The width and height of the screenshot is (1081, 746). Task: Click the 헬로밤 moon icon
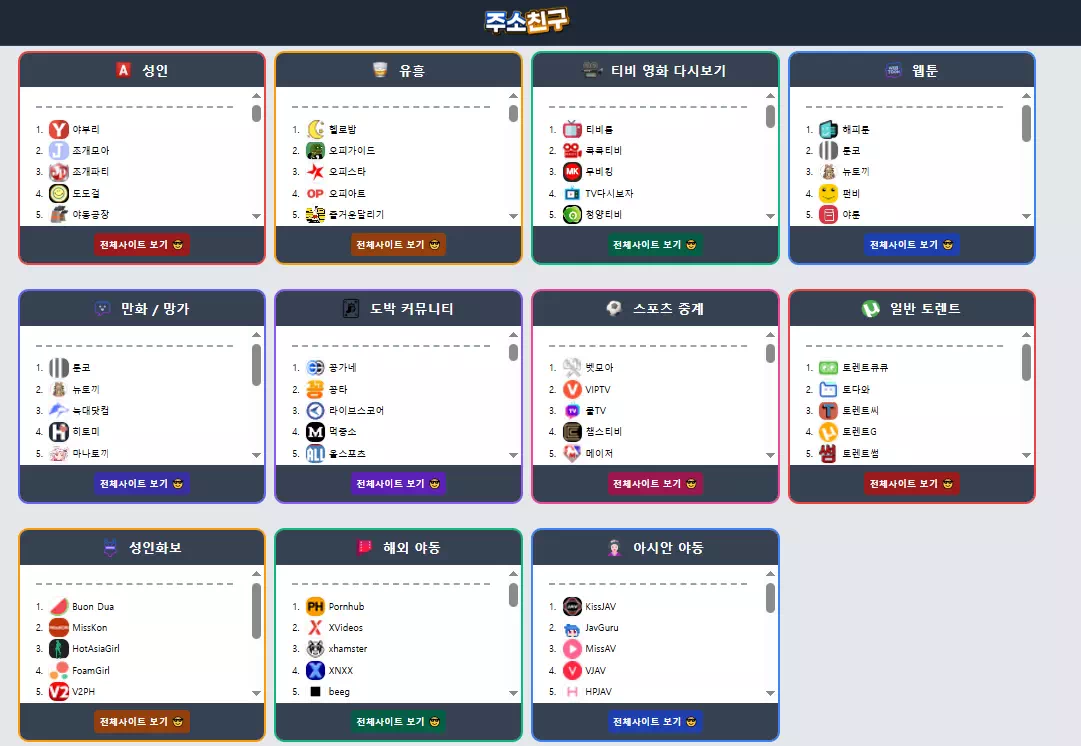tap(315, 129)
